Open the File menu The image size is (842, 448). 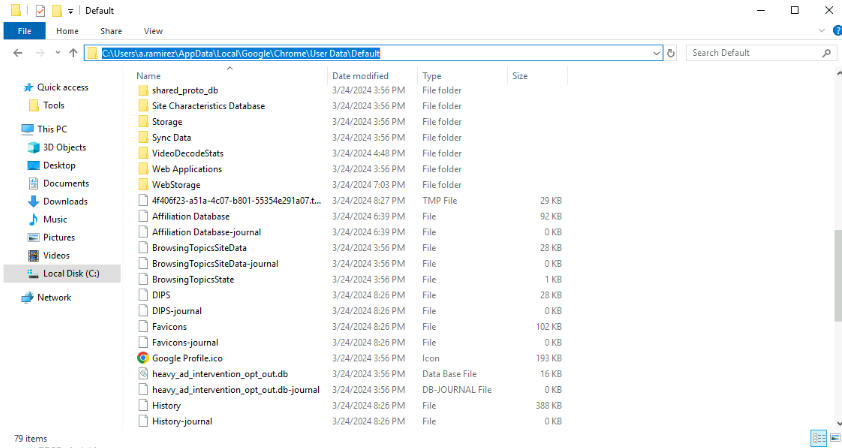[x=24, y=31]
